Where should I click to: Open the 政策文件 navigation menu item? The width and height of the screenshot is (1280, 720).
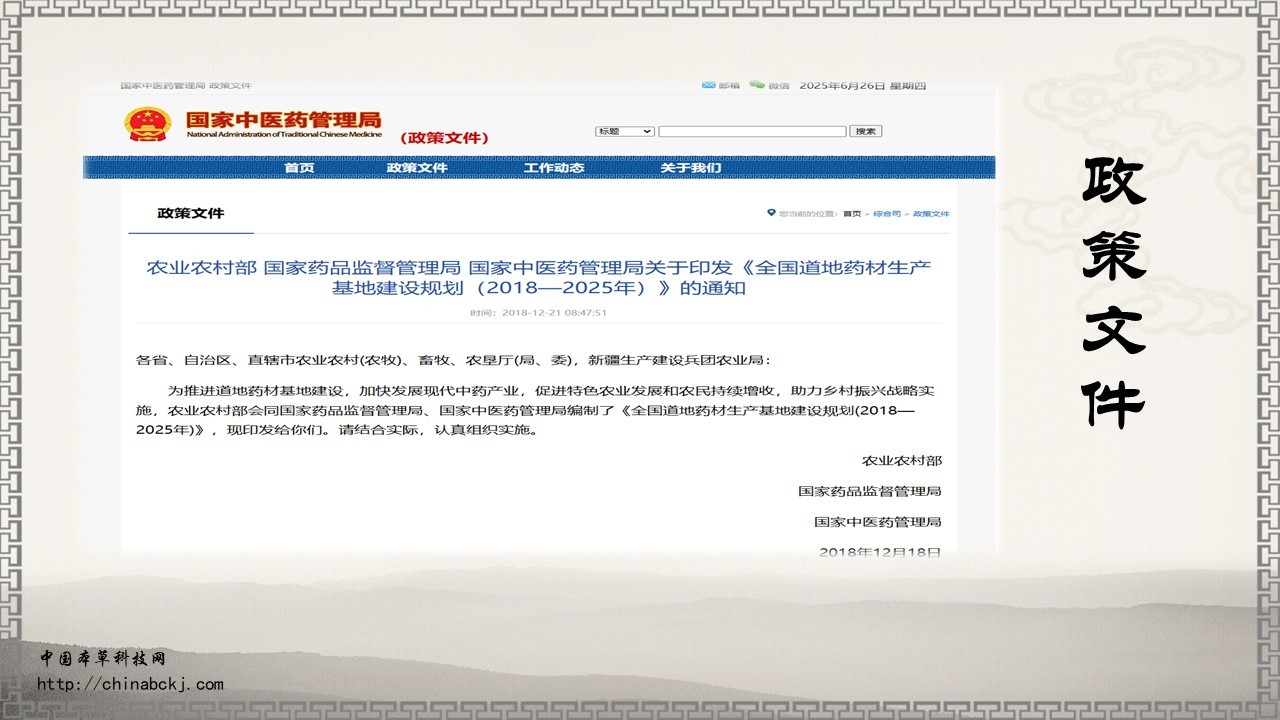tap(417, 167)
